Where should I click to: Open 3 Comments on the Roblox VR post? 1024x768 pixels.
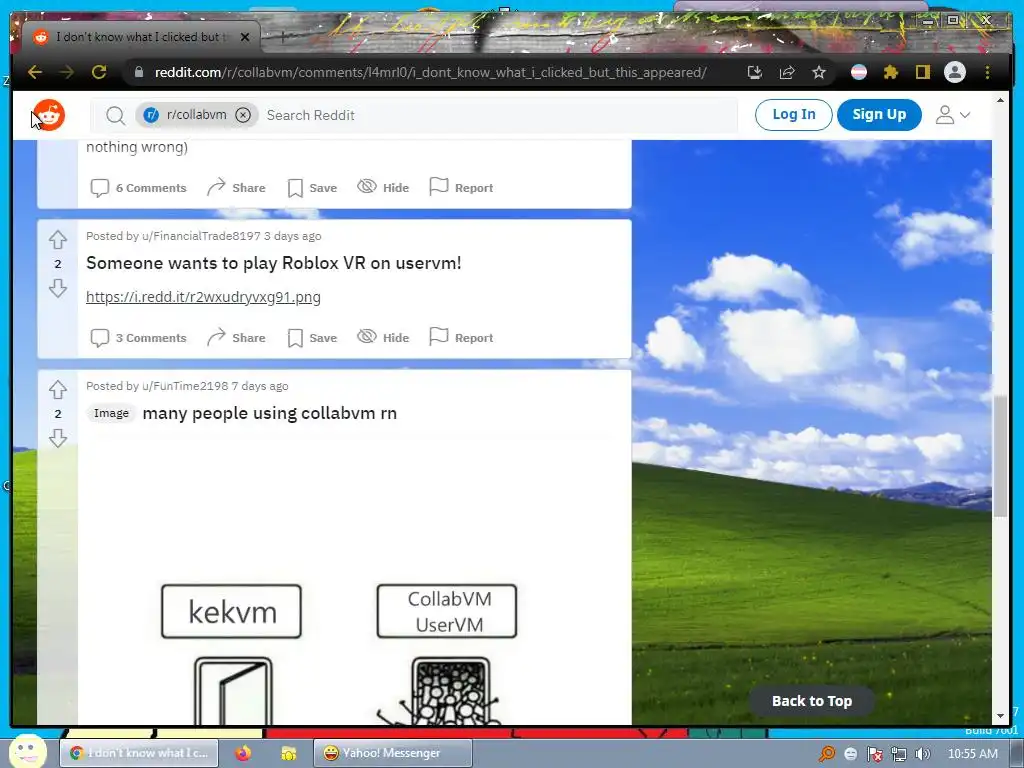pos(138,338)
